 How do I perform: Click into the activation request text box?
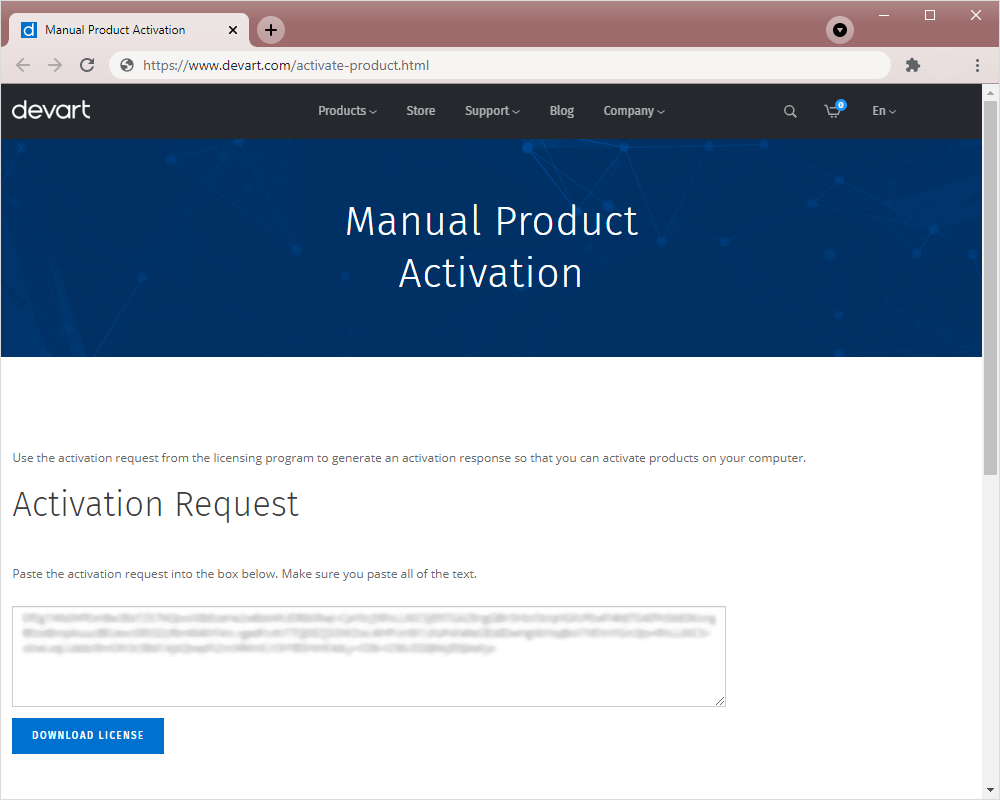pos(369,656)
